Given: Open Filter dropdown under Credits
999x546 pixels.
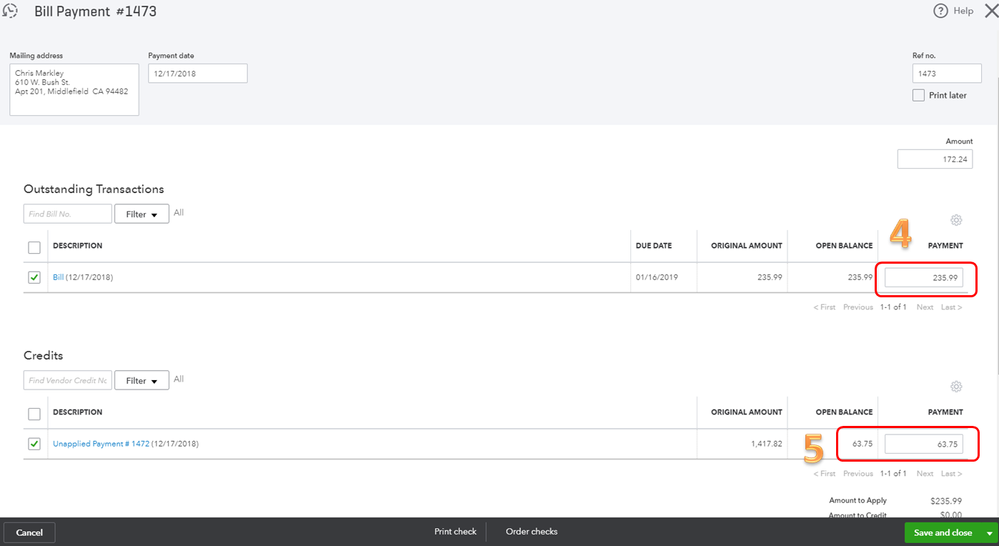Looking at the screenshot, I should [x=141, y=380].
